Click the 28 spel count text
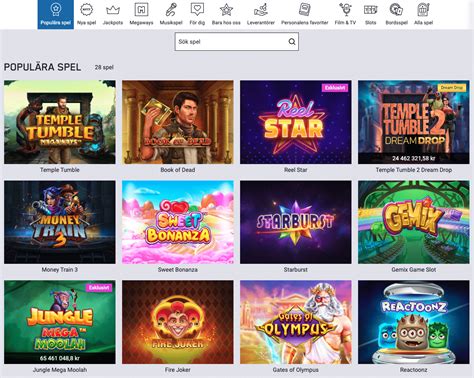474x378 pixels. tap(104, 67)
